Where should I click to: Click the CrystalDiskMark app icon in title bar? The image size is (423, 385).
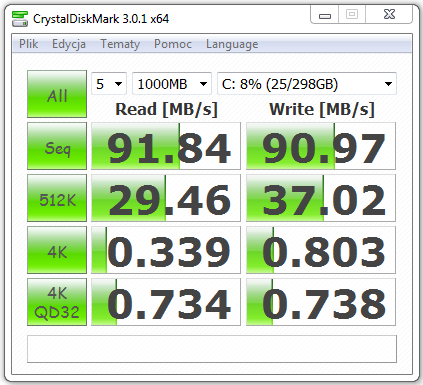click(x=20, y=19)
